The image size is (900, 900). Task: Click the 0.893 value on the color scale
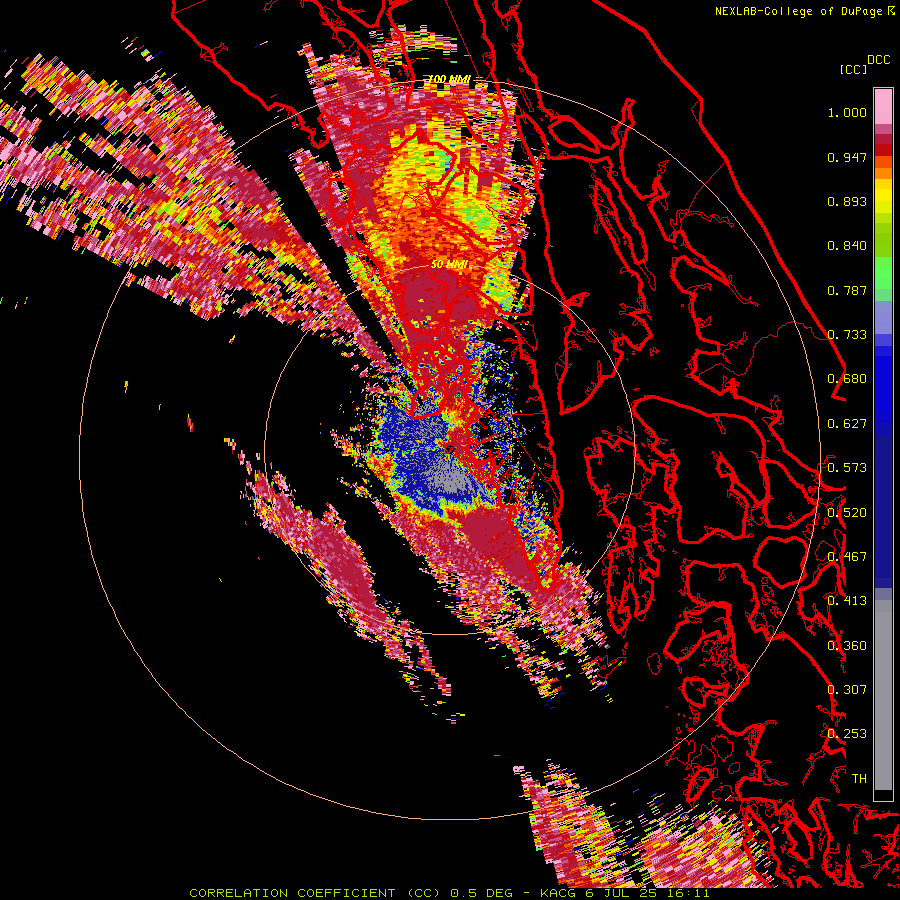847,201
